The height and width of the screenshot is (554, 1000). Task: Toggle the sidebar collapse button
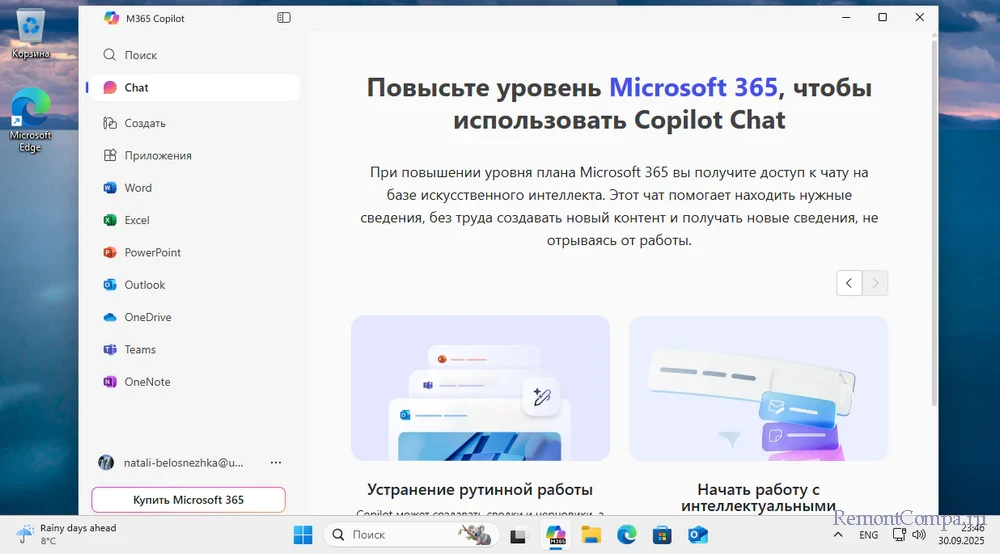[284, 18]
